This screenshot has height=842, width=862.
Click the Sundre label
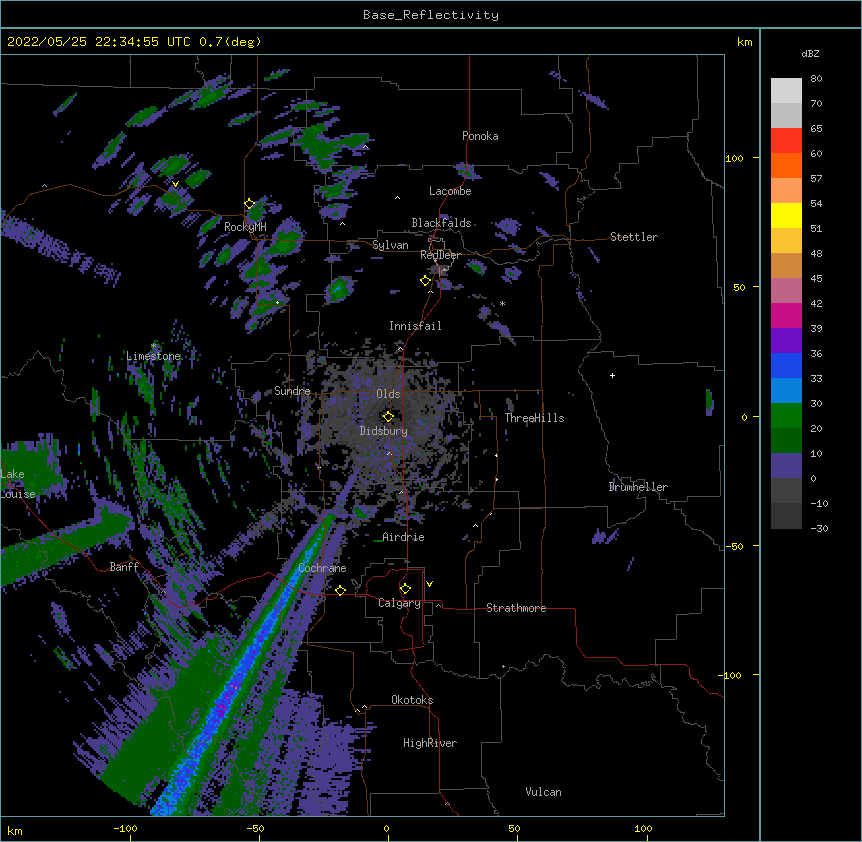point(292,391)
